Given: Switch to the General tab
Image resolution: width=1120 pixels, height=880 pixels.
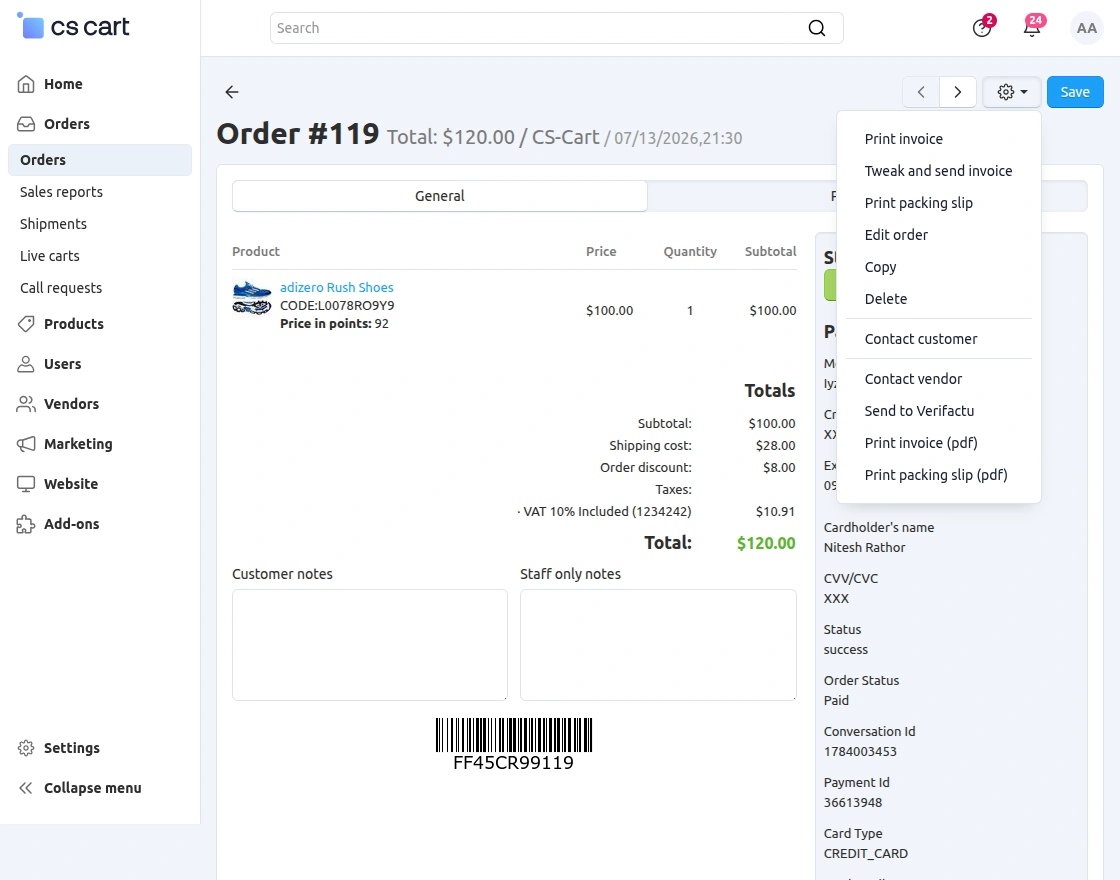Looking at the screenshot, I should 440,196.
